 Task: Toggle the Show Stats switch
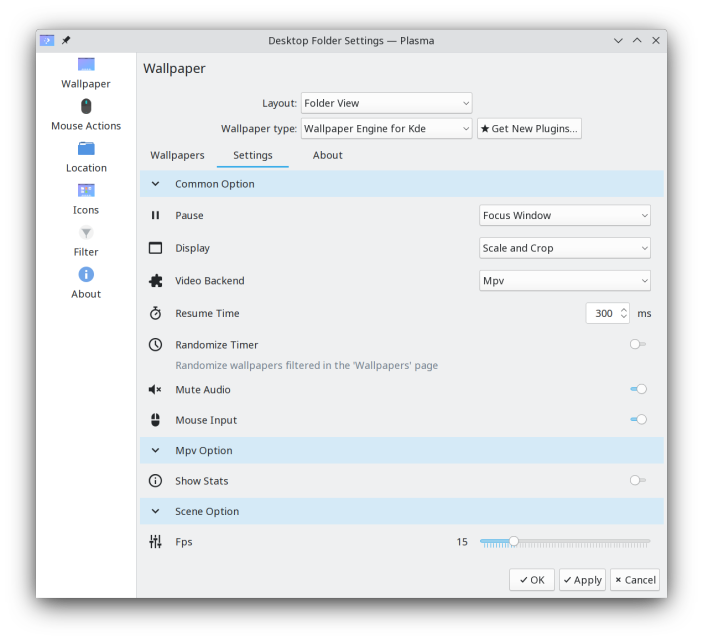click(638, 480)
